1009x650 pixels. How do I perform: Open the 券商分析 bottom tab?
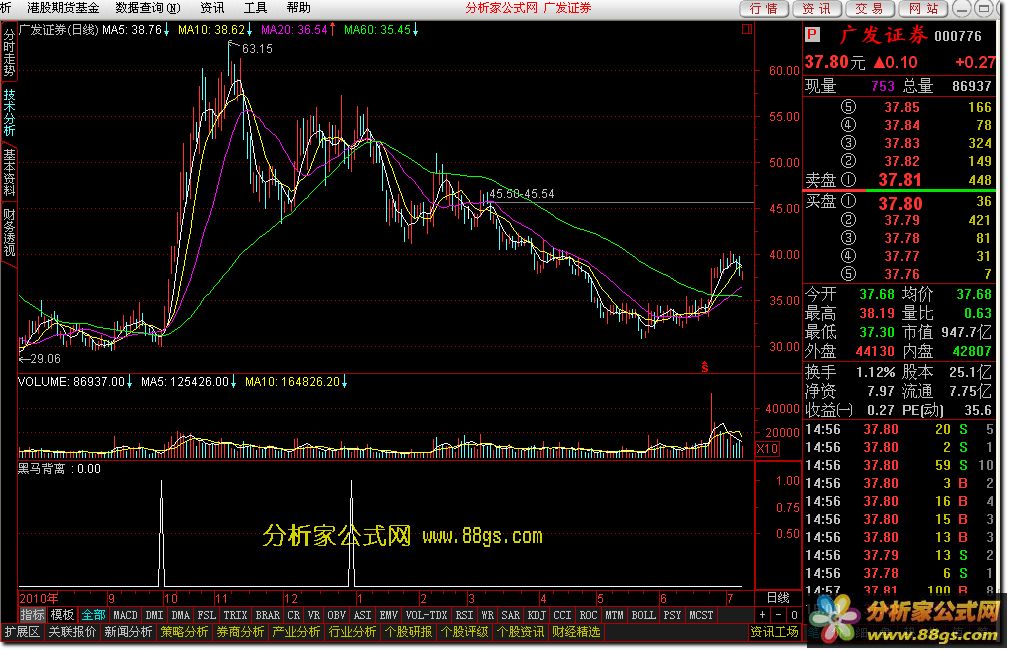(x=240, y=632)
